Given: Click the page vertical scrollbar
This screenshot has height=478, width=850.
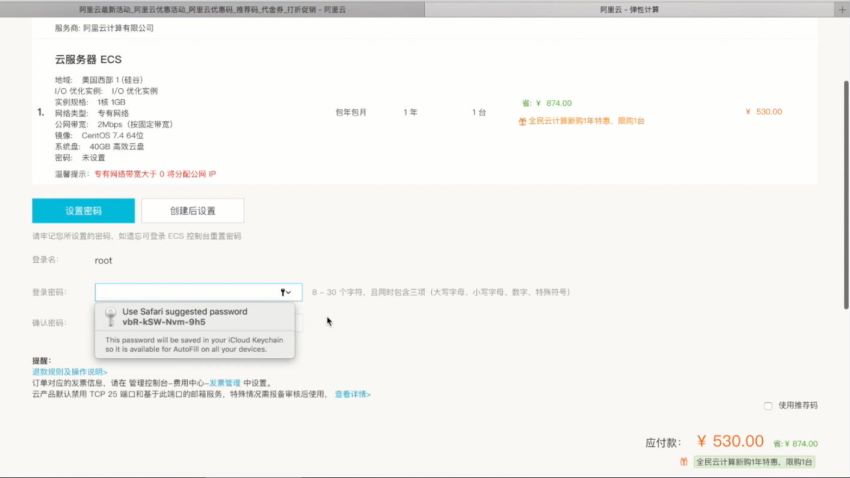Looking at the screenshot, I should [x=846, y=195].
